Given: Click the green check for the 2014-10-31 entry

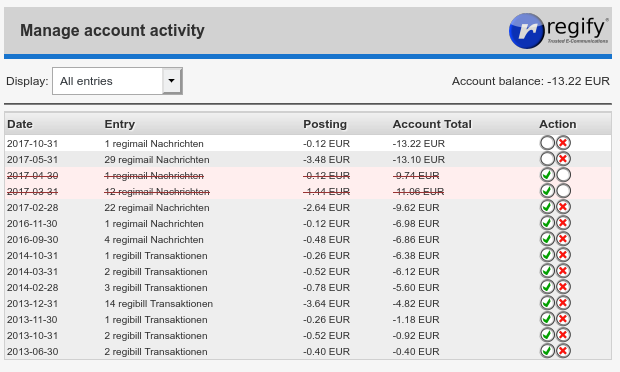Looking at the screenshot, I should click(547, 255).
